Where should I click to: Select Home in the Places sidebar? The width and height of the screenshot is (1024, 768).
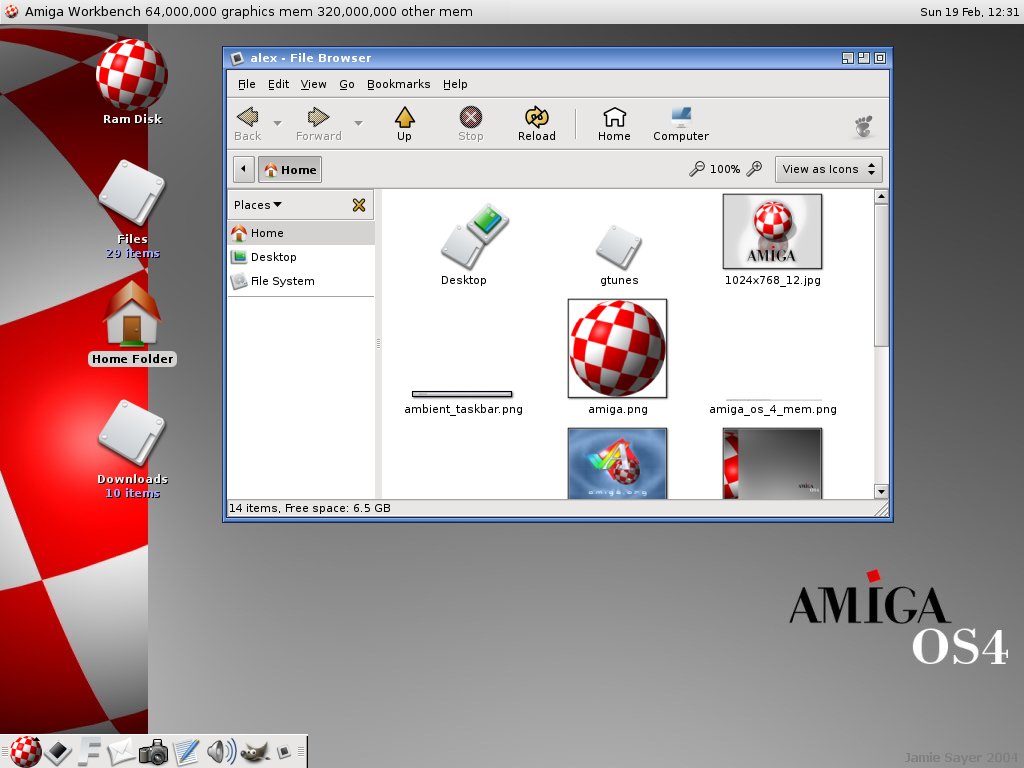(301, 233)
